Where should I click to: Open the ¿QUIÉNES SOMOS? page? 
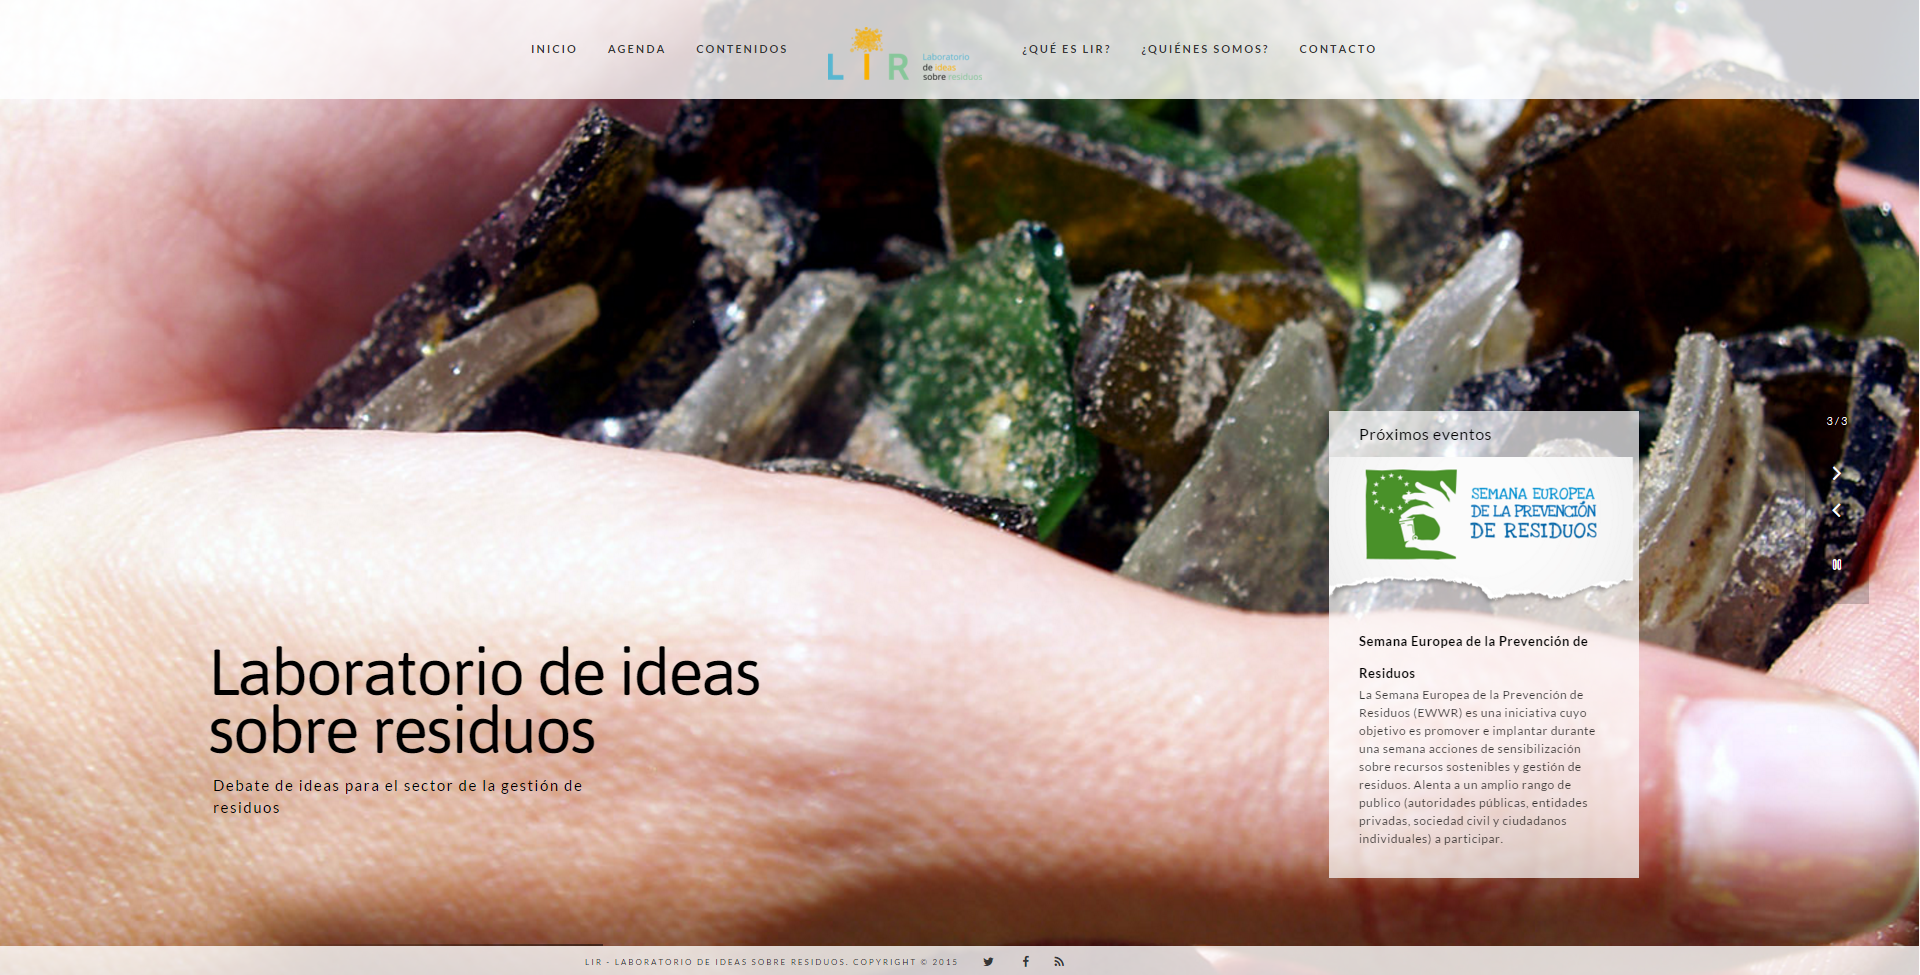pyautogui.click(x=1204, y=49)
